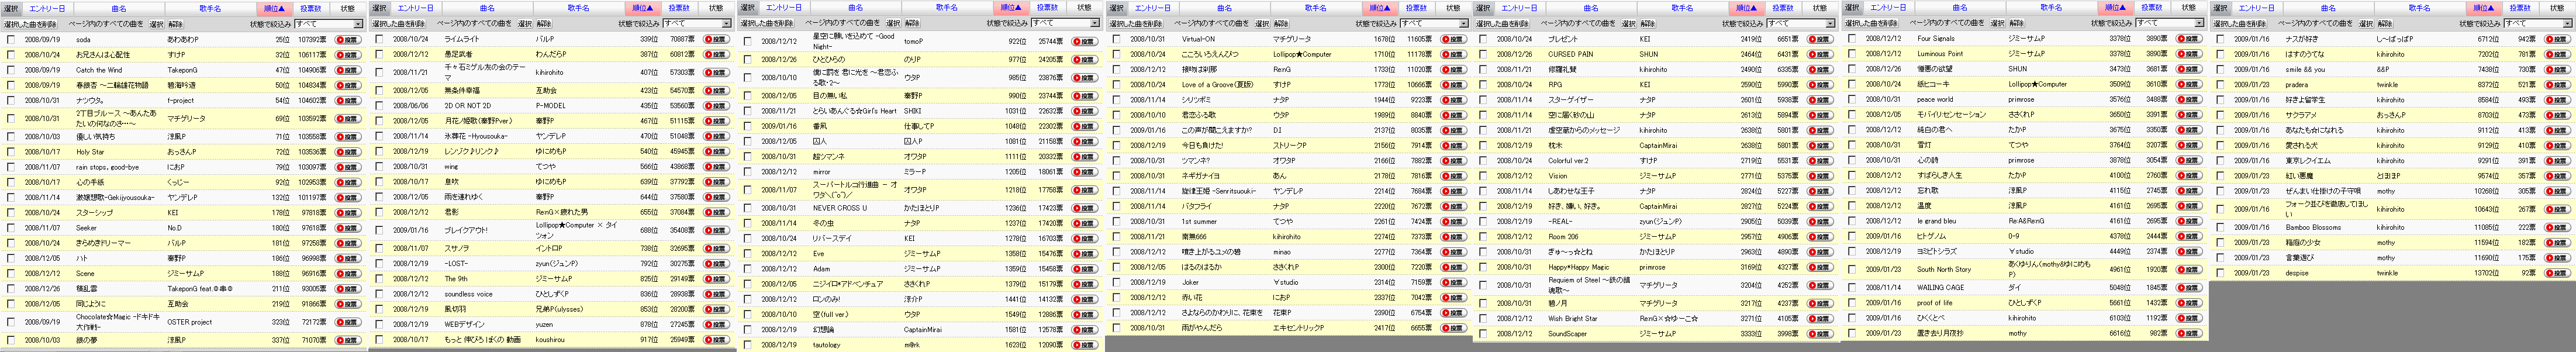Viewport: 2576px width, 352px height.
Task: Vote for WEBデザイン by yuzen
Action: [x=716, y=324]
